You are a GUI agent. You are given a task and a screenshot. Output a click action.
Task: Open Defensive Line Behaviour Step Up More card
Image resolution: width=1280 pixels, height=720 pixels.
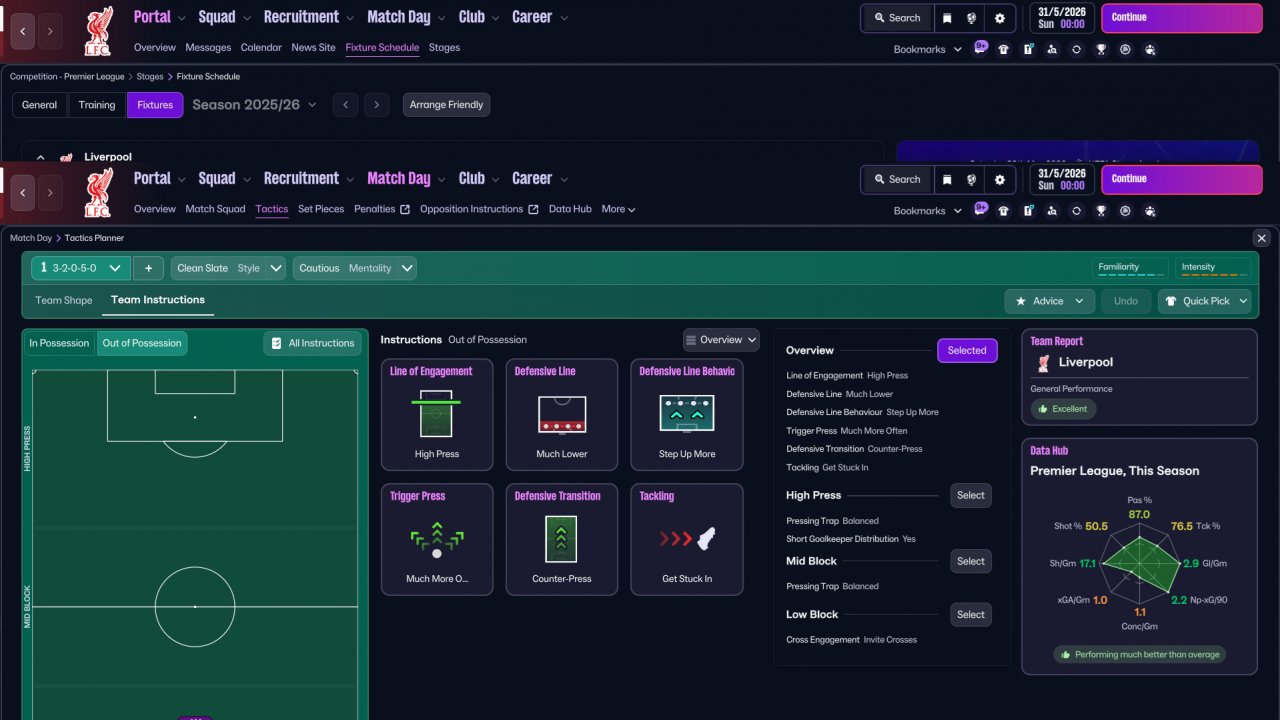[x=687, y=415]
